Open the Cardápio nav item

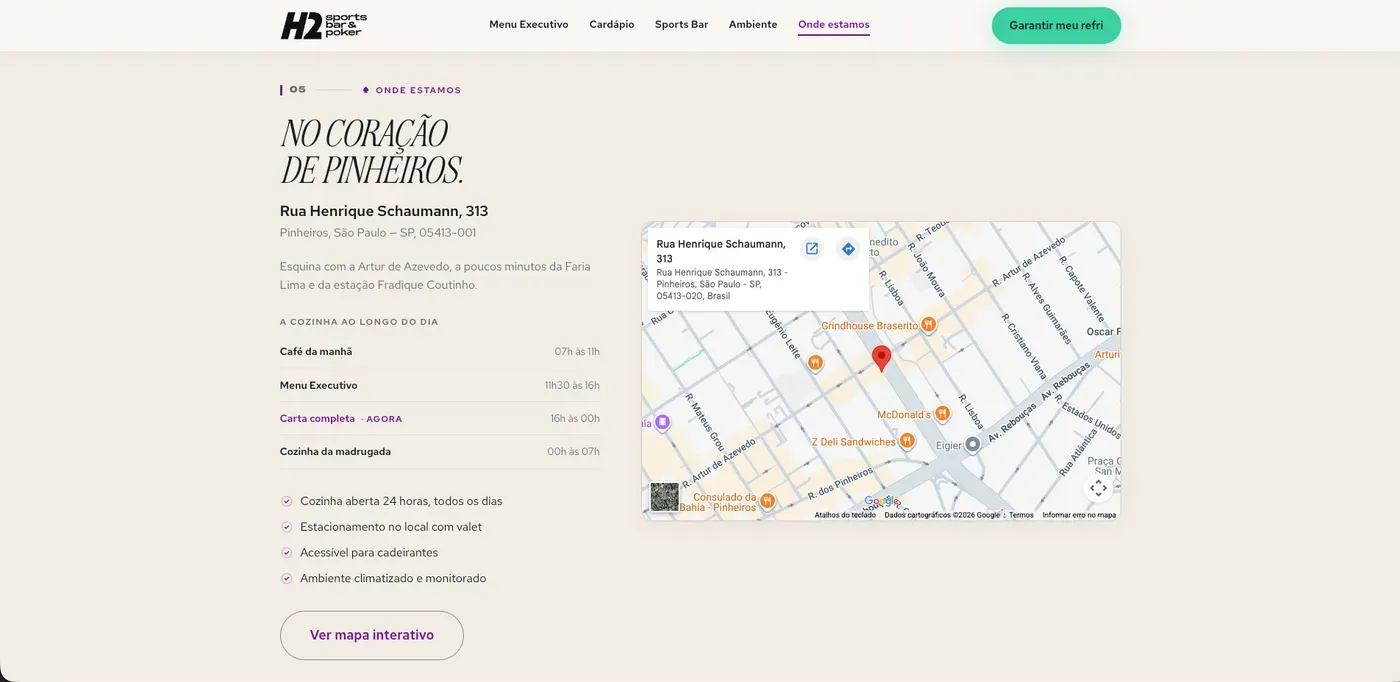(612, 25)
